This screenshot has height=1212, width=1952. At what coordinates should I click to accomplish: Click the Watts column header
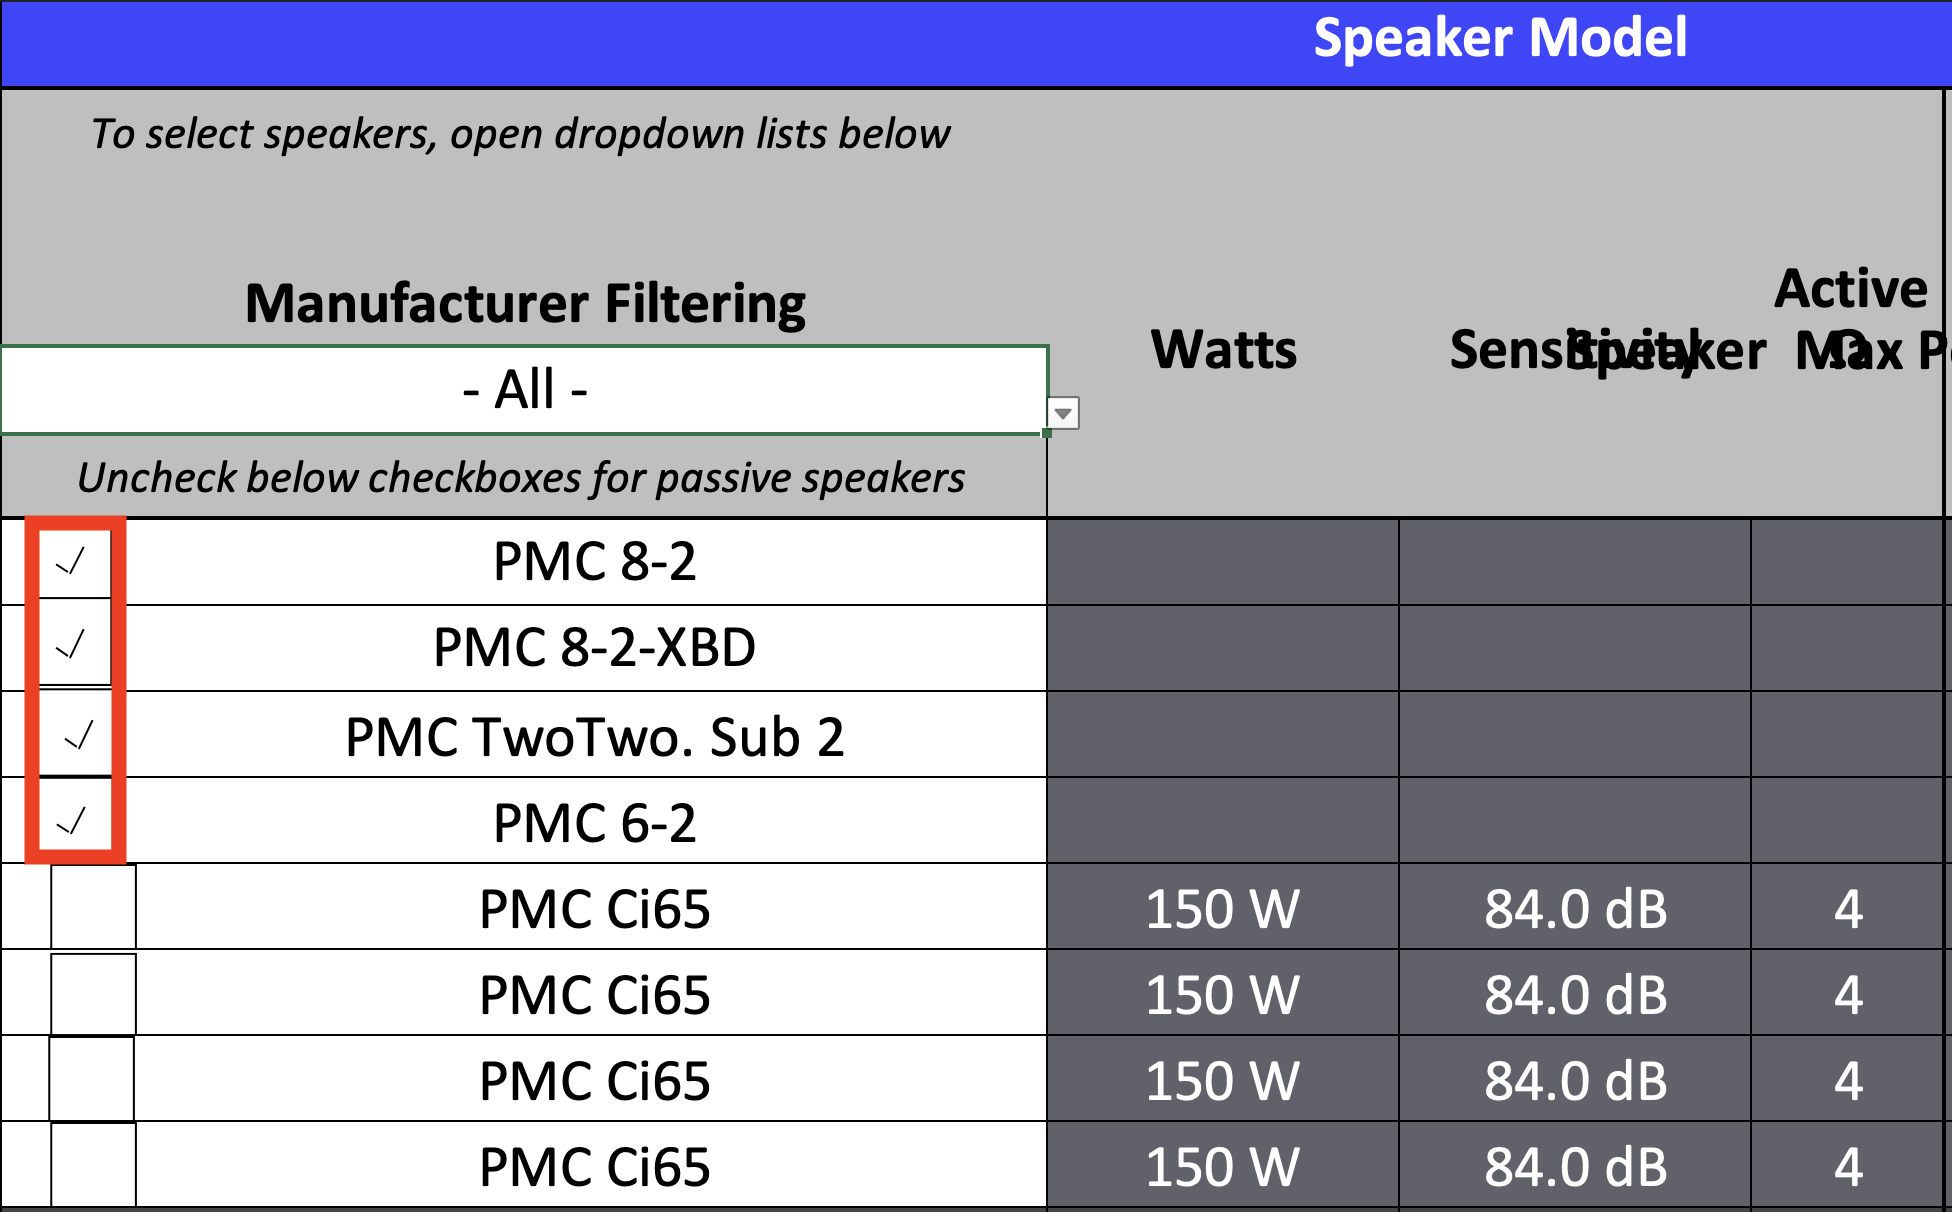pos(1222,351)
